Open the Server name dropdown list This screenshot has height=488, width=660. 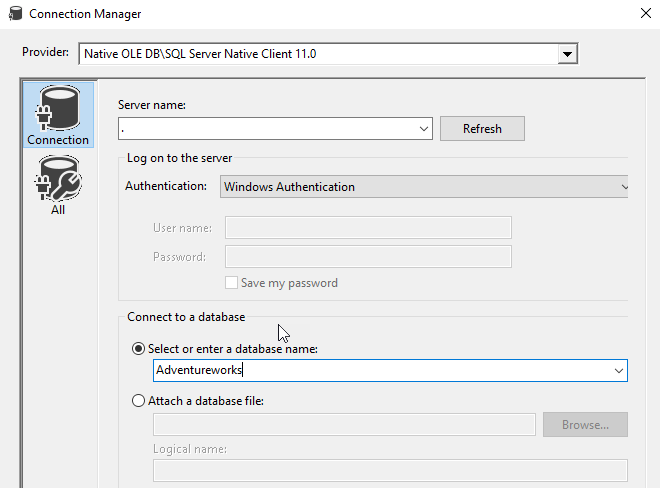[x=423, y=129]
